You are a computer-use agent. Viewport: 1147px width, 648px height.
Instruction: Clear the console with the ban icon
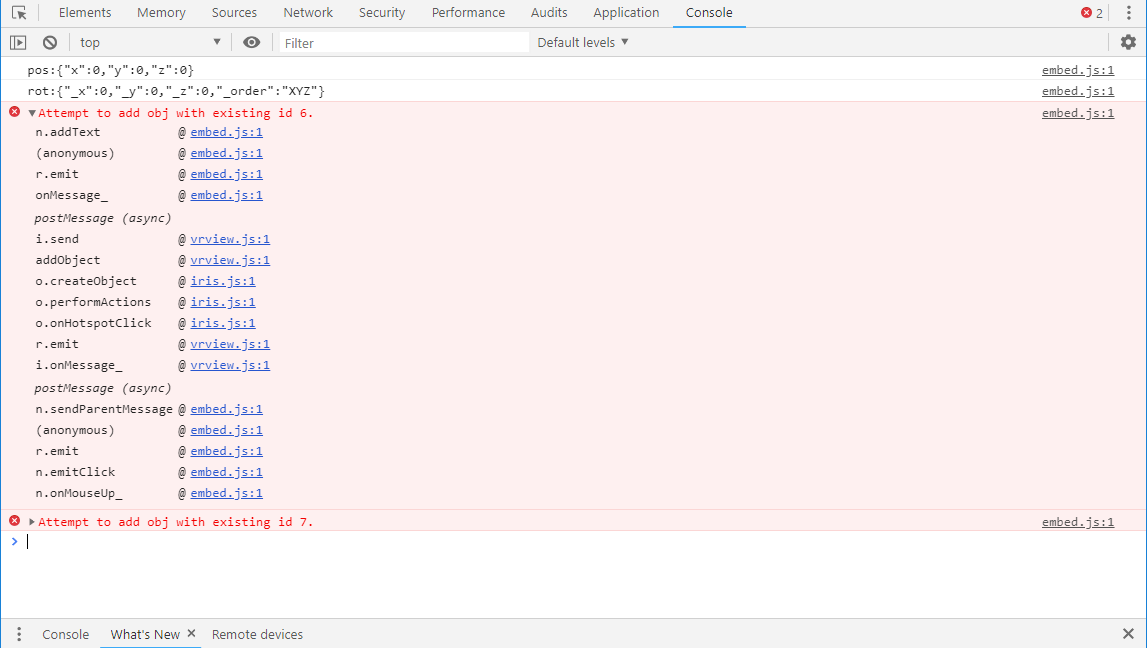pos(50,42)
